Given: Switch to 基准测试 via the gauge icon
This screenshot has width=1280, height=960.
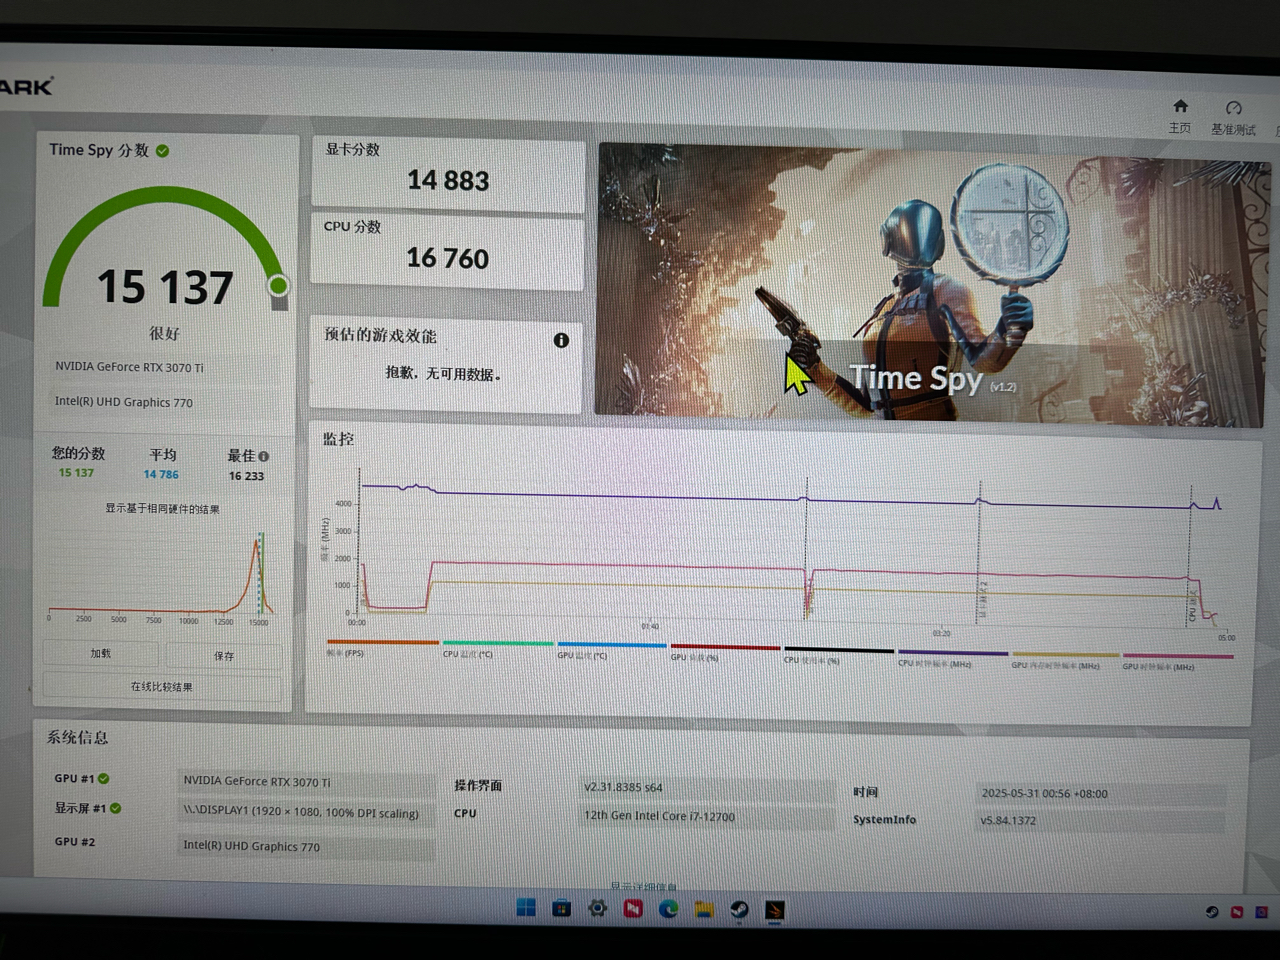Looking at the screenshot, I should click(1233, 112).
